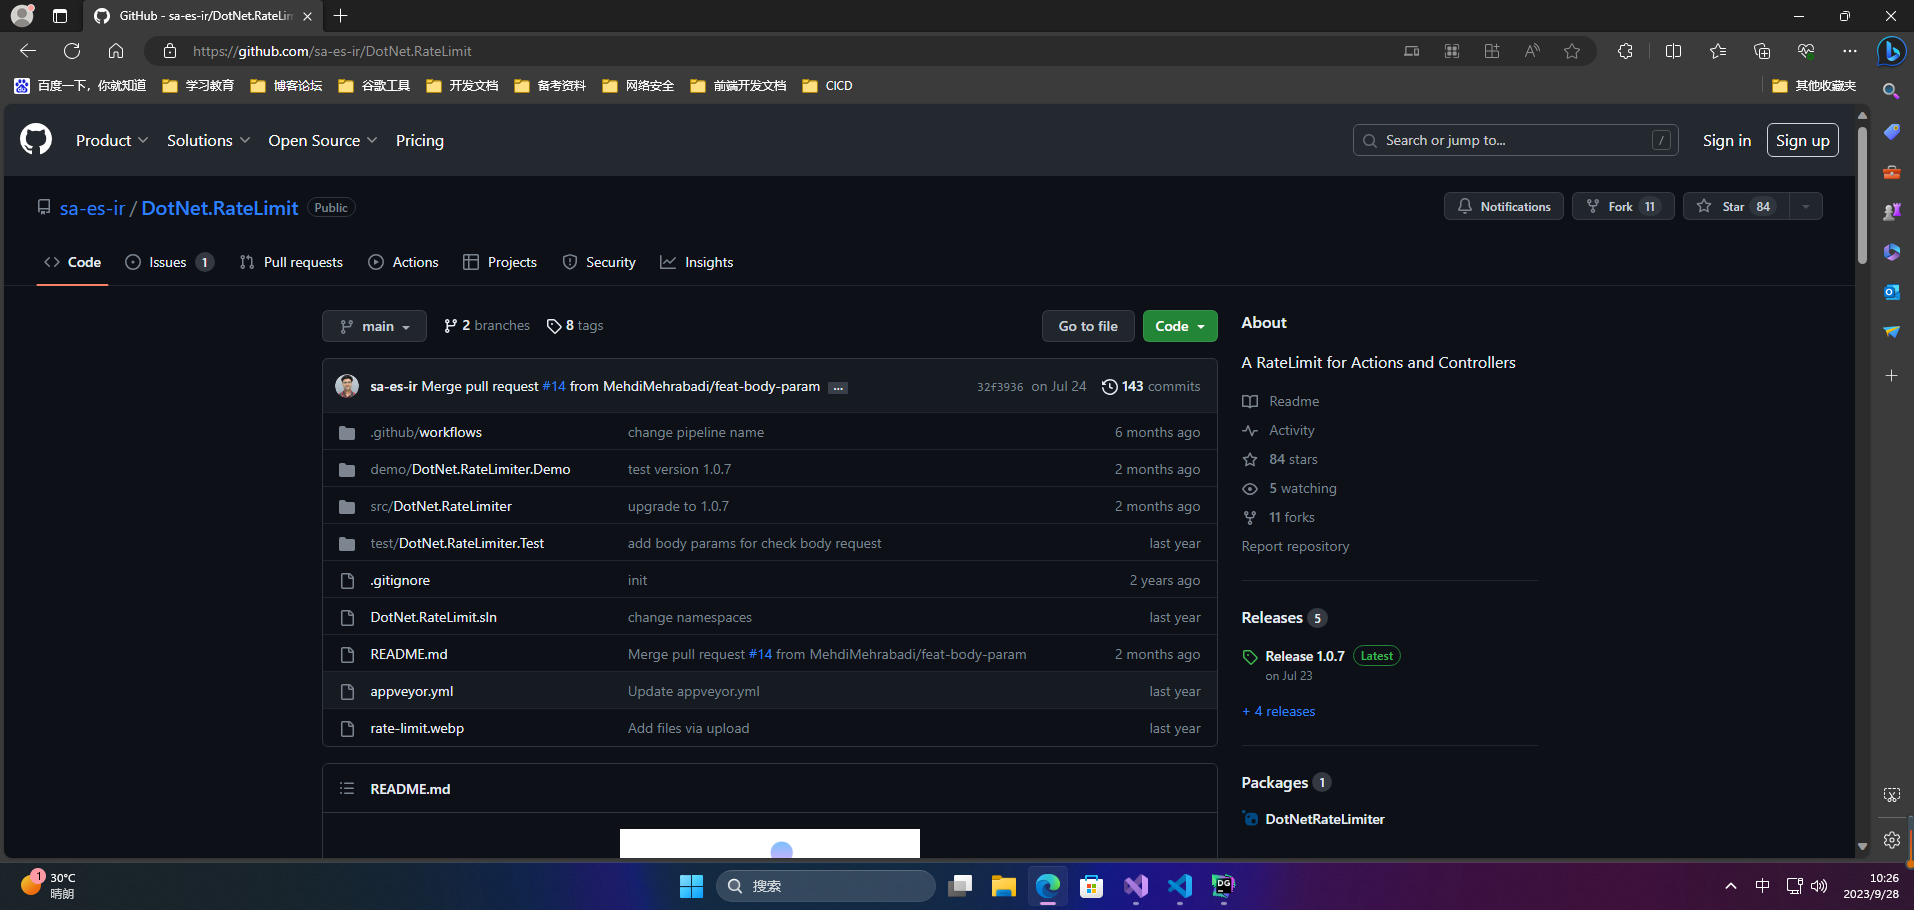This screenshot has height=910, width=1914.
Task: Expand the Product menu
Action: pyautogui.click(x=112, y=141)
